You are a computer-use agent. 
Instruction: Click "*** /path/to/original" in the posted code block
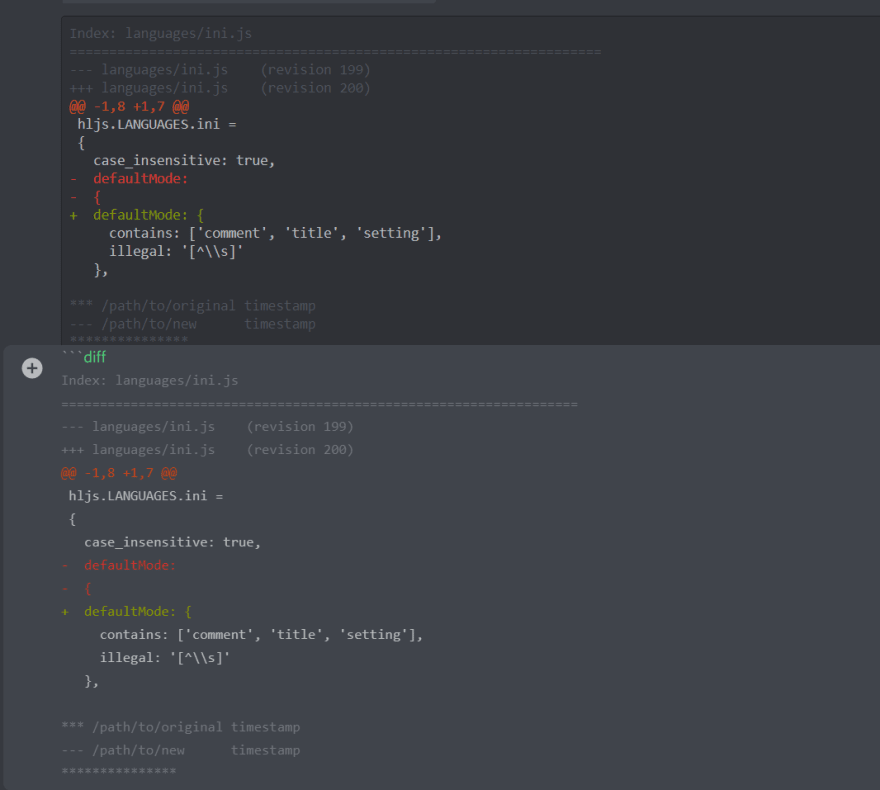point(153,306)
